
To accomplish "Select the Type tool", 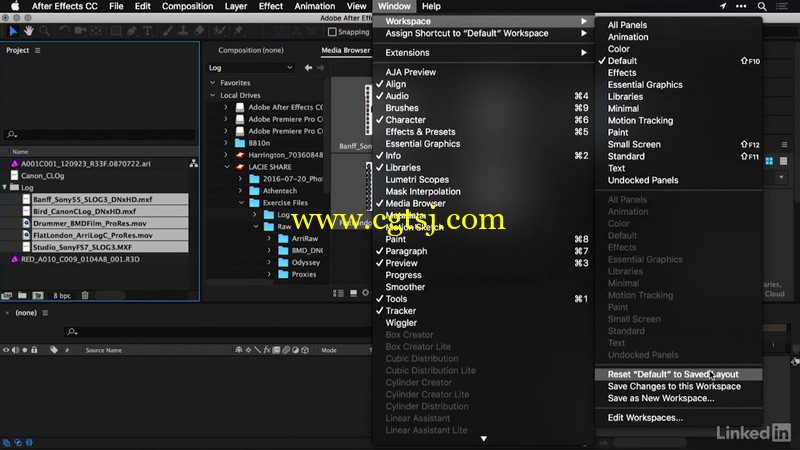I will pyautogui.click(x=148, y=31).
